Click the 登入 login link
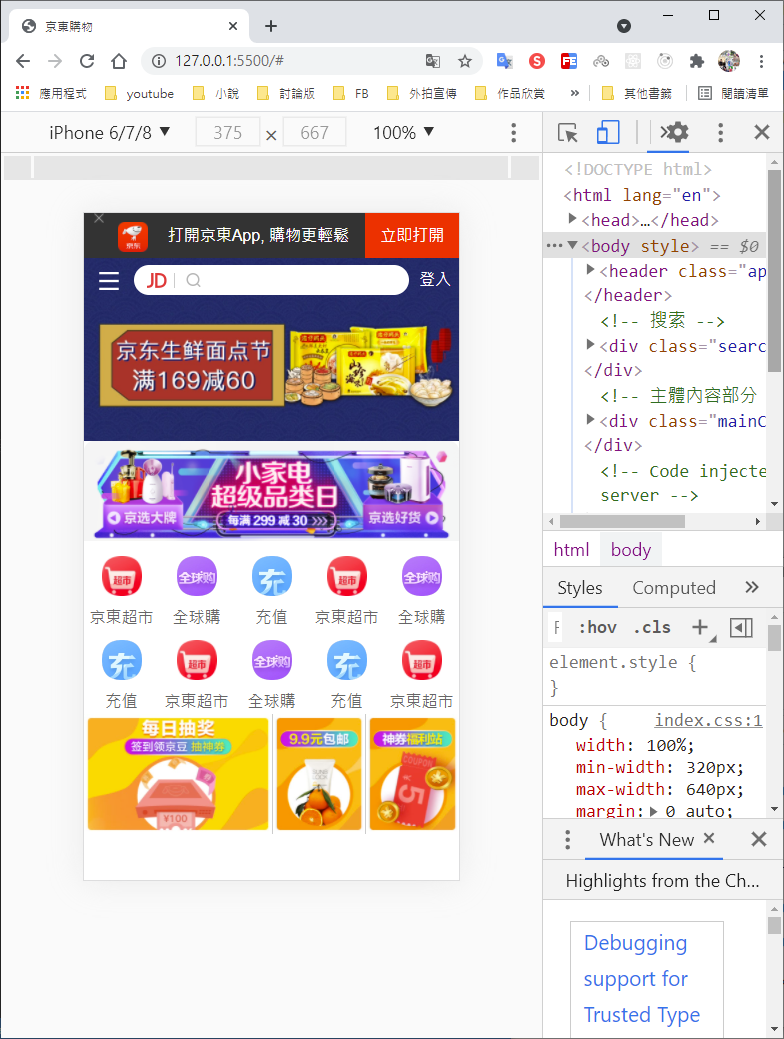 tap(435, 280)
